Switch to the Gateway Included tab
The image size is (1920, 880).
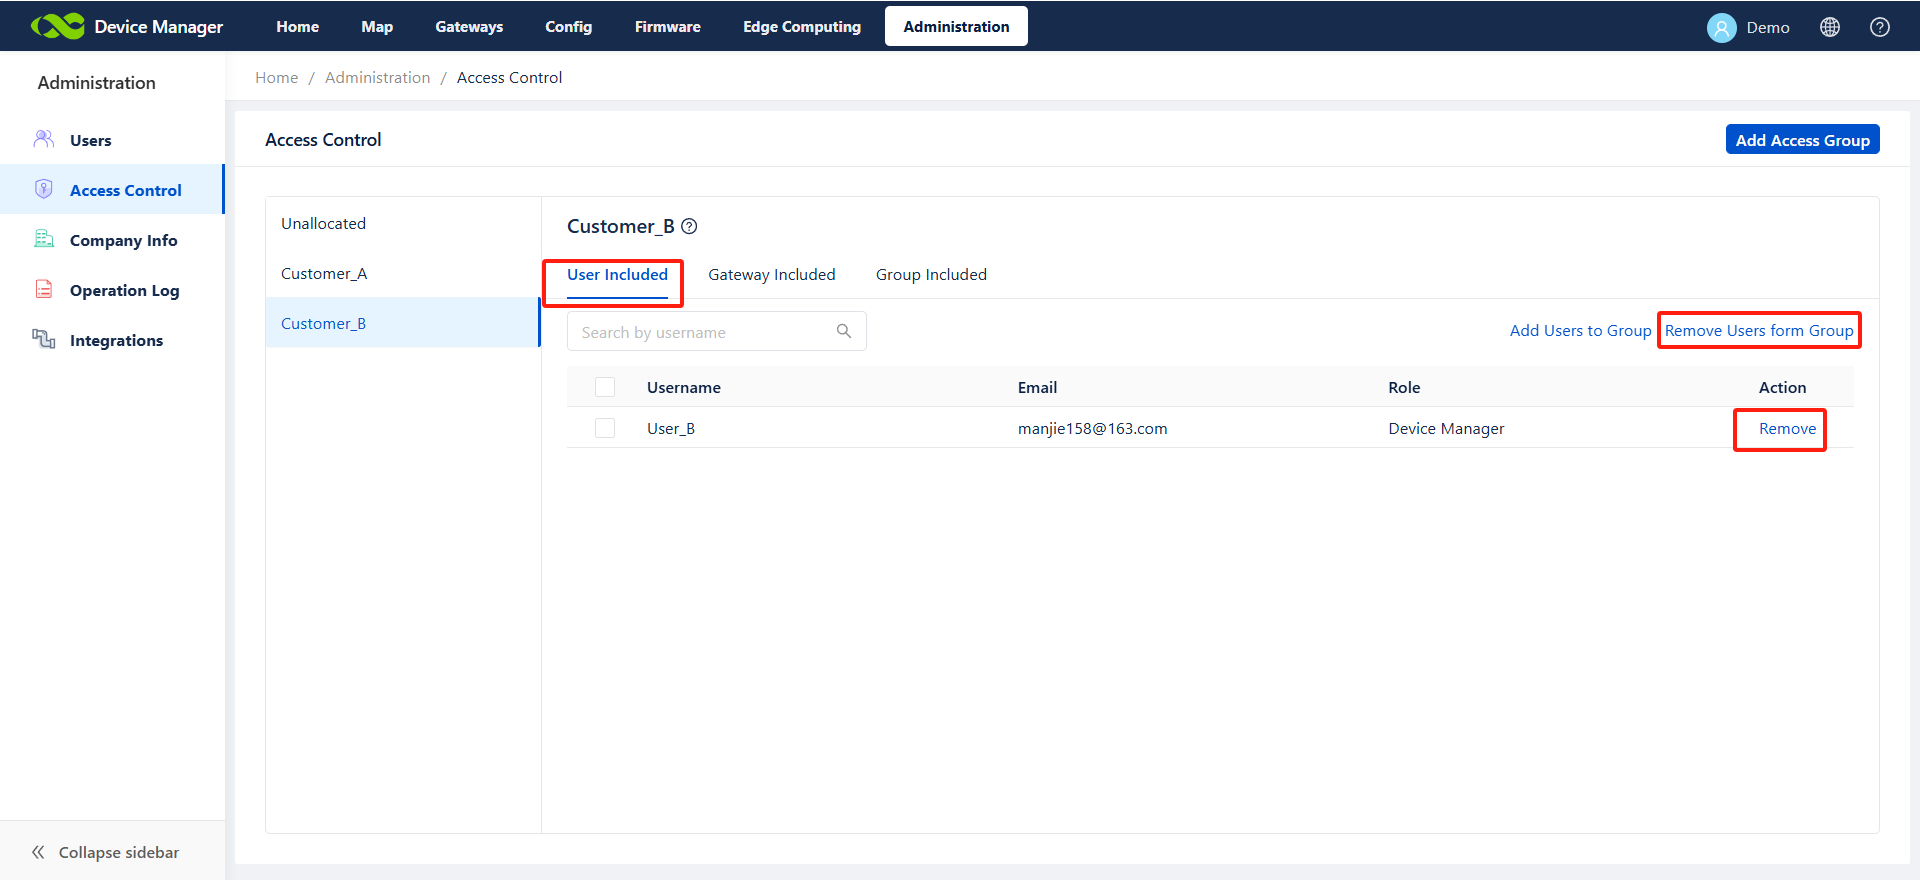point(771,275)
